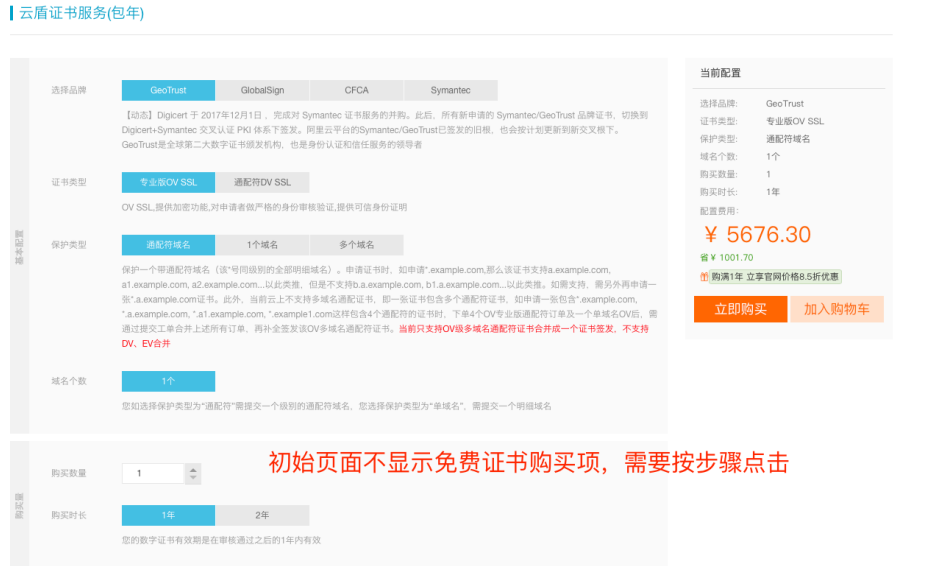Increase purchase quantity with up arrow
This screenshot has height=568, width=946.
(x=193, y=469)
